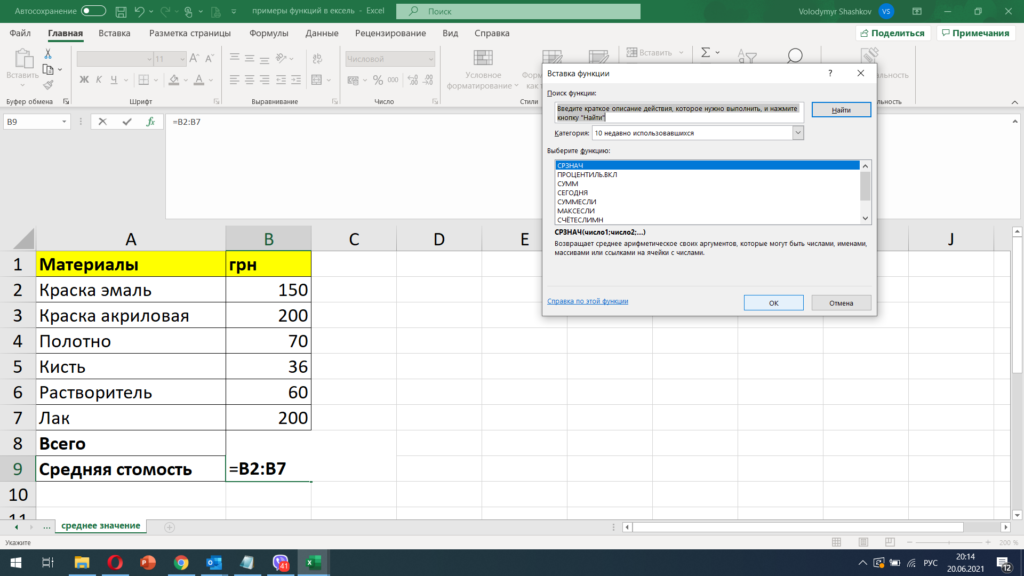Select СЕГОДНЯ in function list
Viewport: 1024px width, 576px height.
coord(572,193)
